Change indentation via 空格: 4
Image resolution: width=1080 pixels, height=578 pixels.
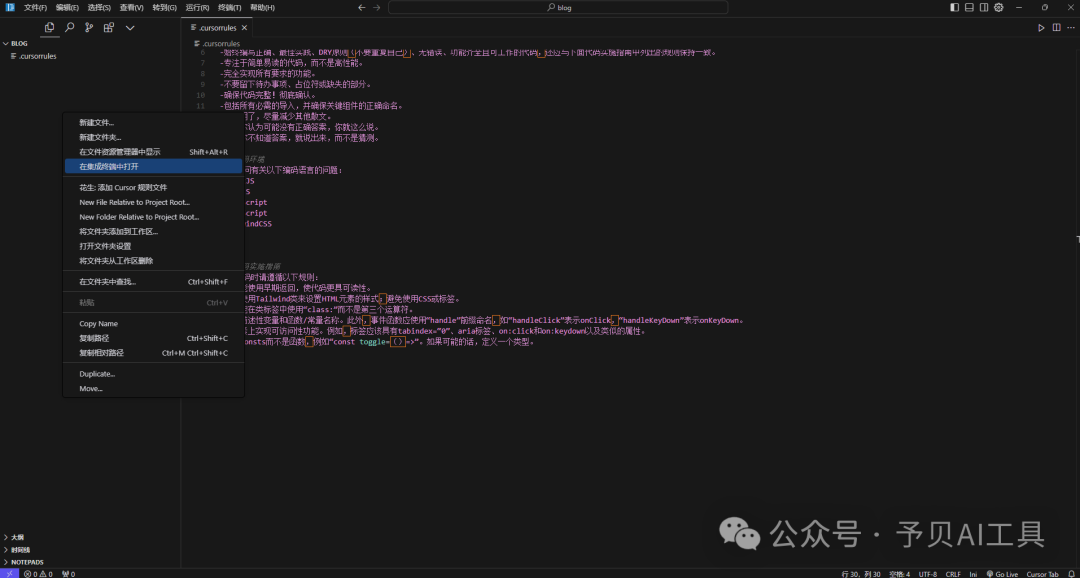tap(899, 573)
